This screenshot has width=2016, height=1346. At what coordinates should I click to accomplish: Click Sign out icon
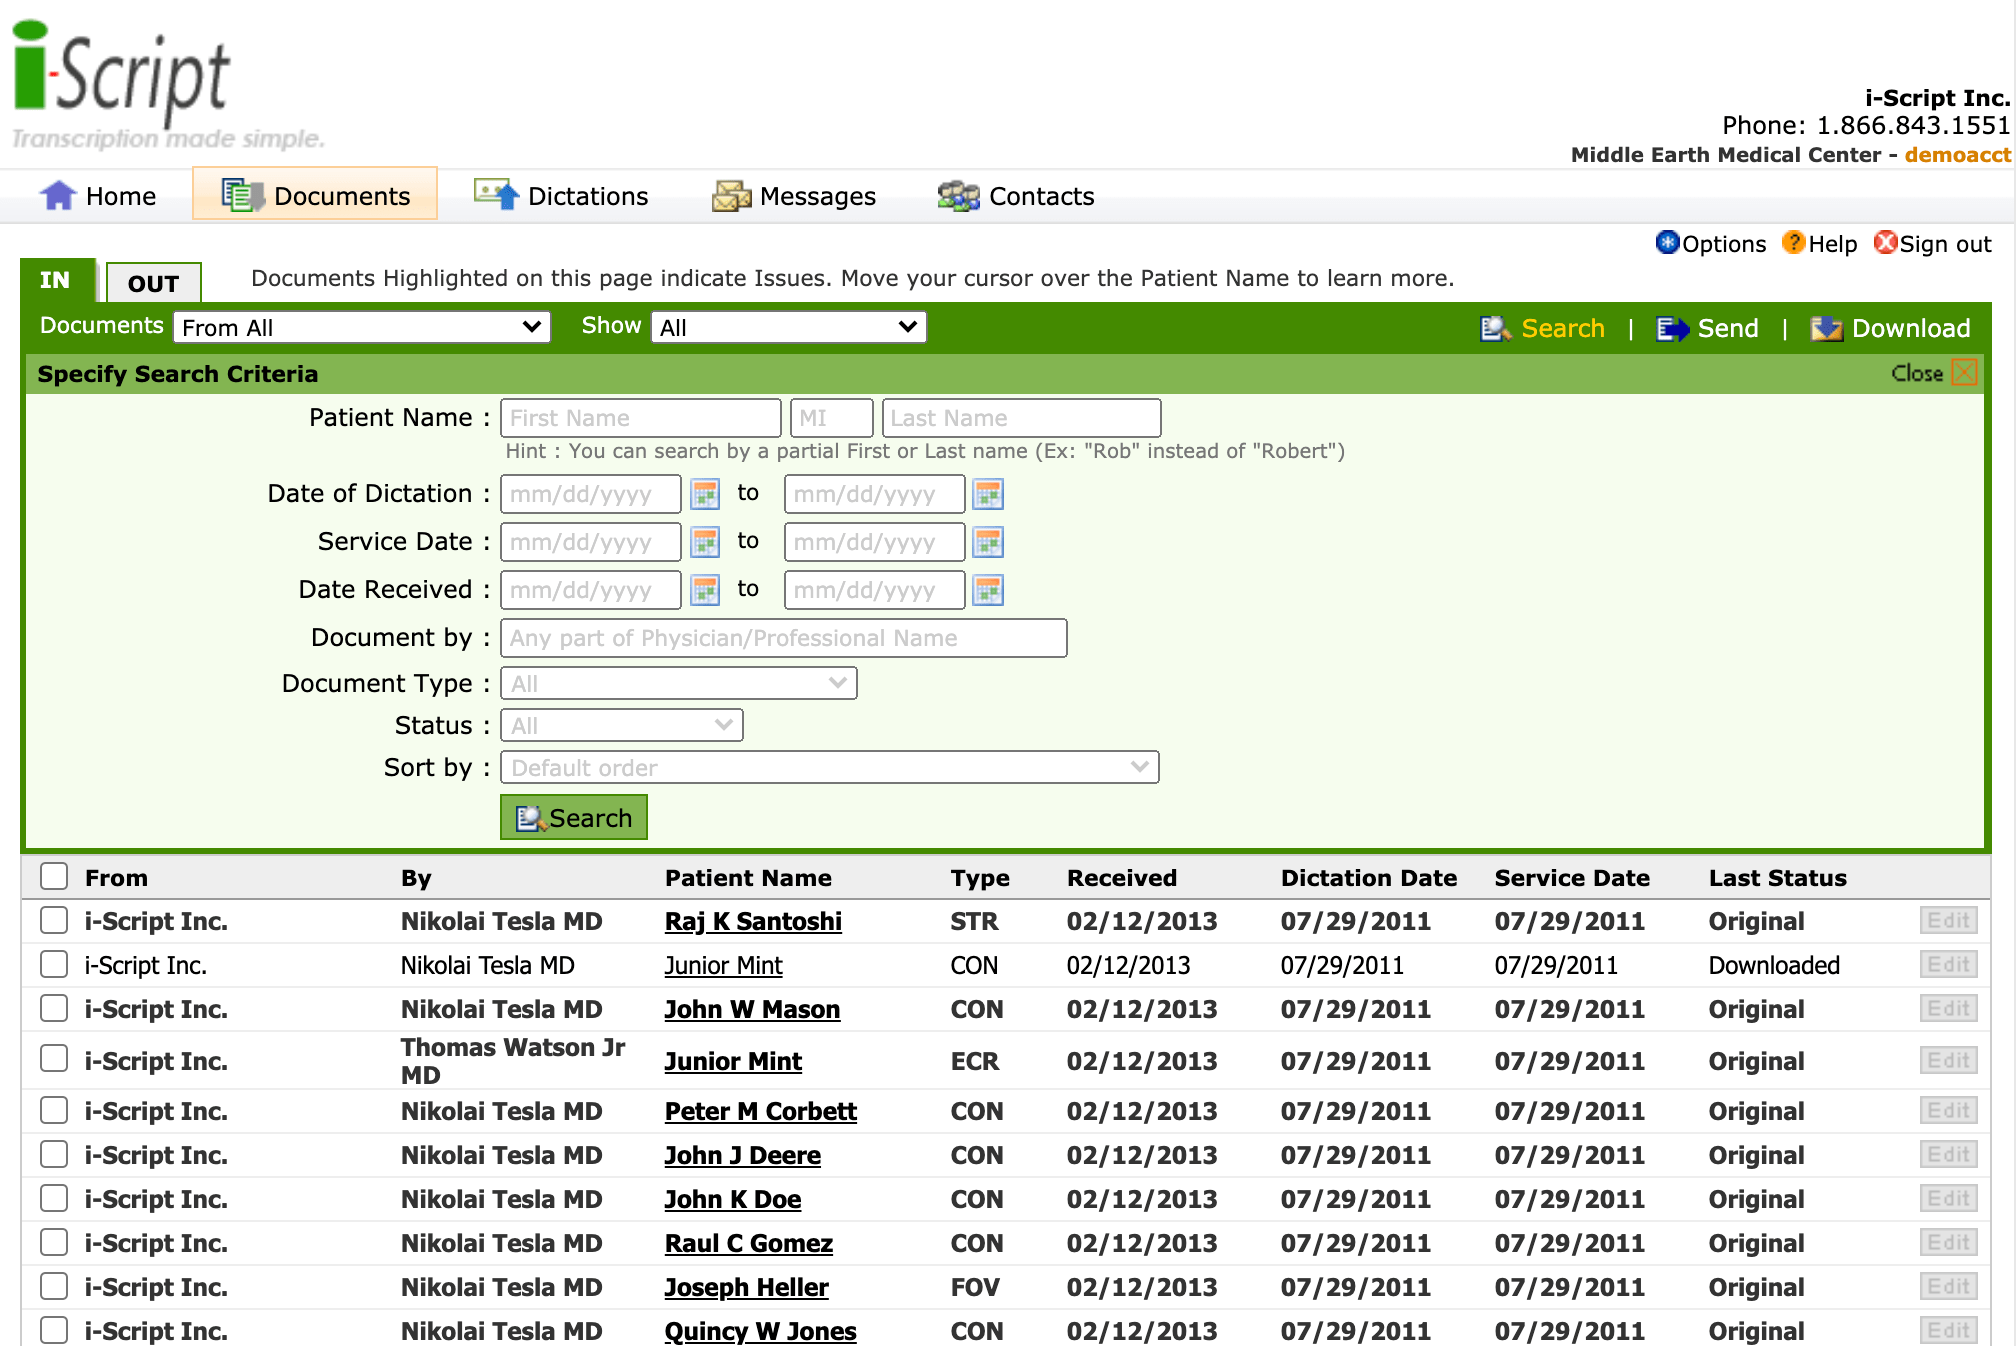point(1885,243)
